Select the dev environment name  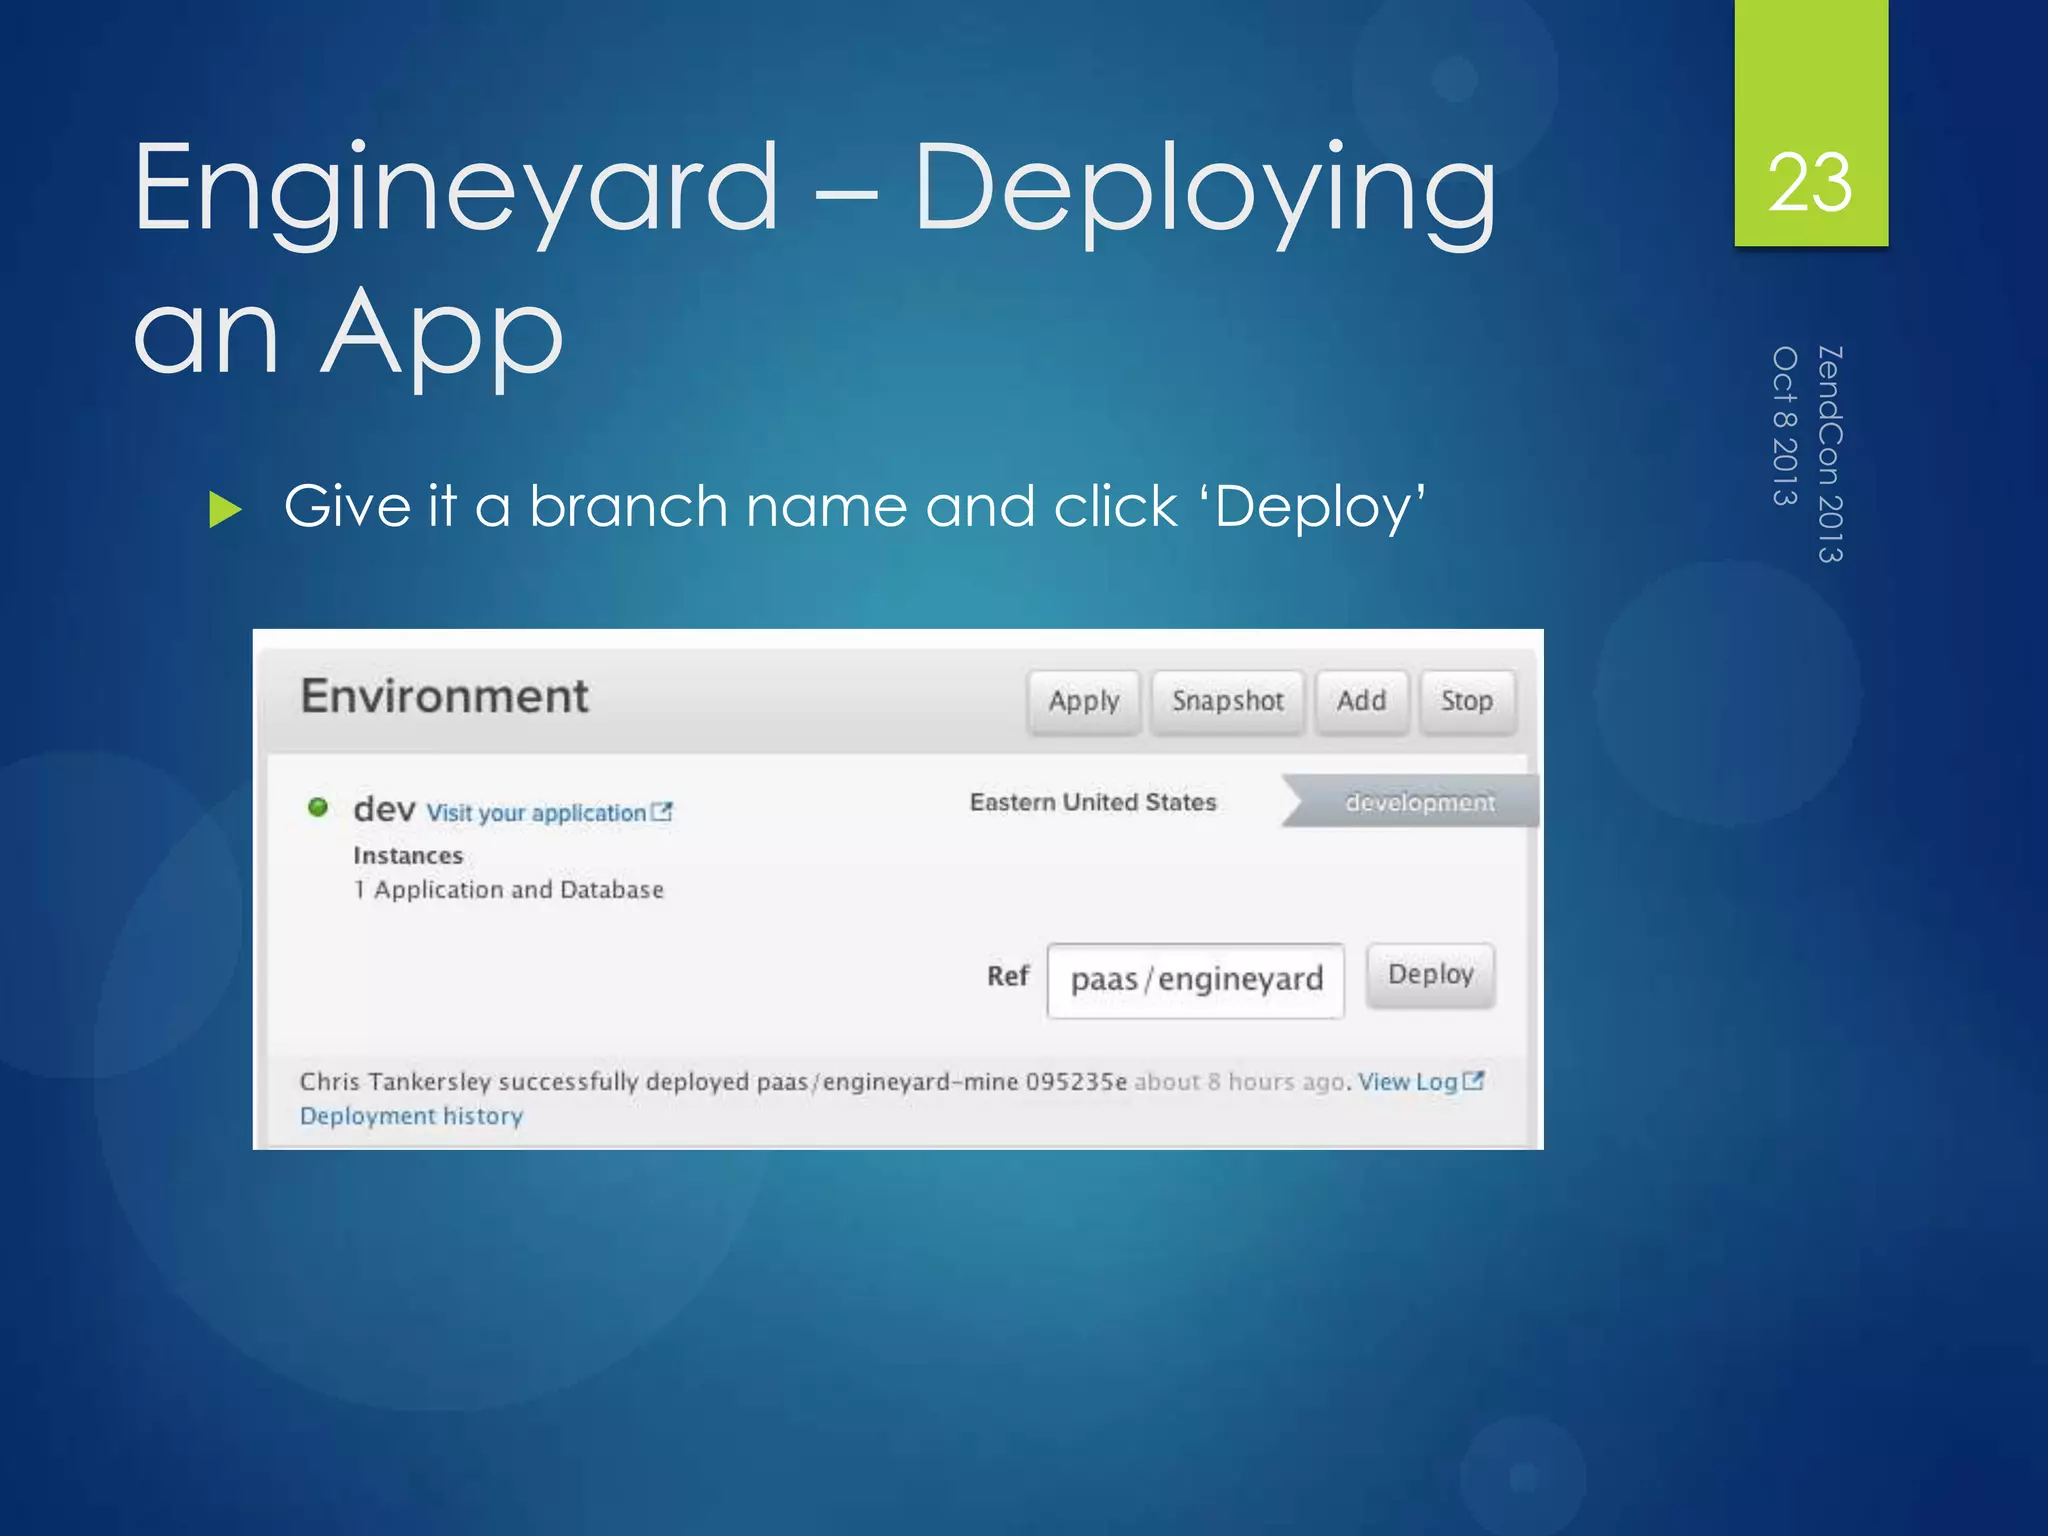(x=384, y=808)
